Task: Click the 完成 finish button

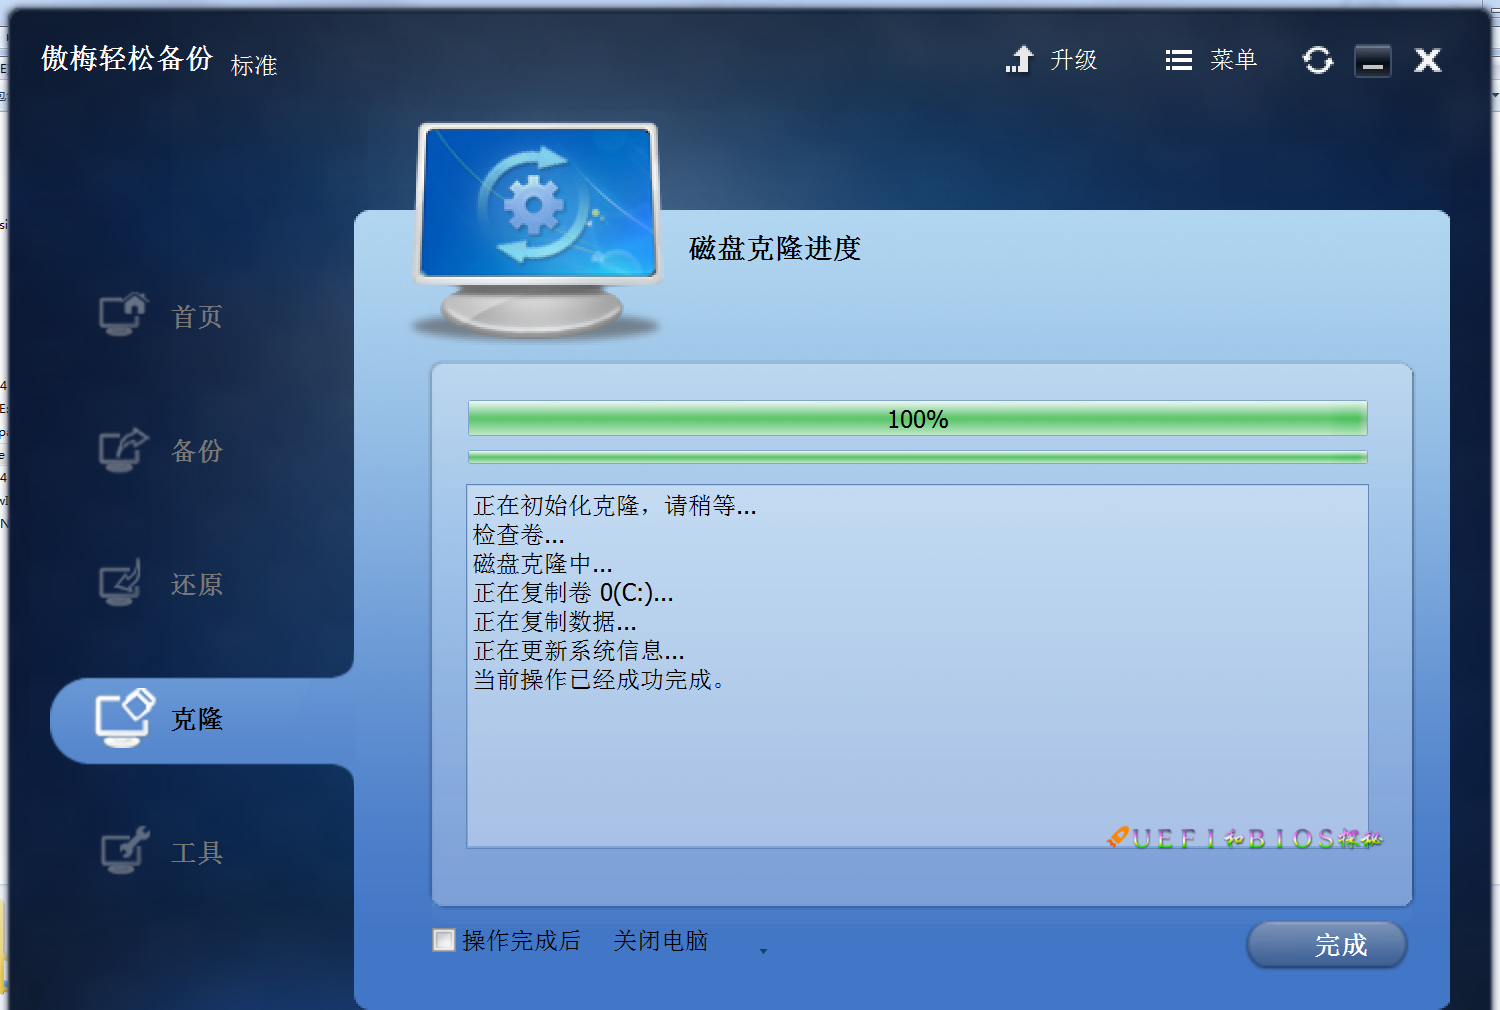Action: pyautogui.click(x=1327, y=945)
